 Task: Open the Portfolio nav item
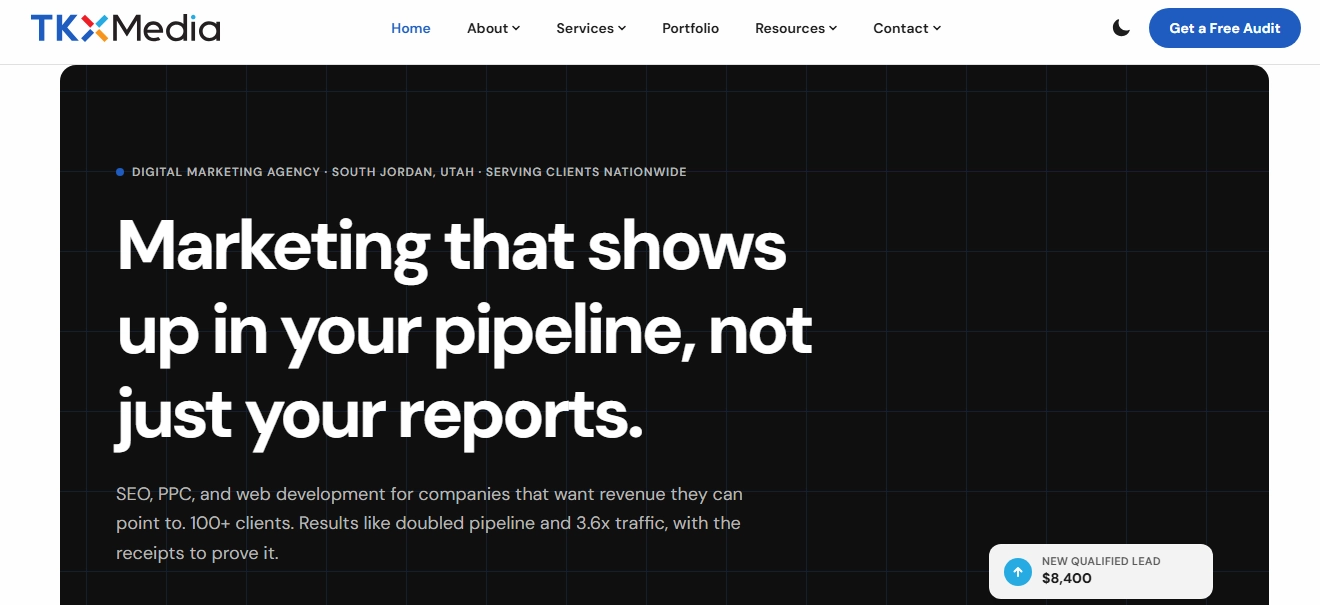(x=690, y=28)
